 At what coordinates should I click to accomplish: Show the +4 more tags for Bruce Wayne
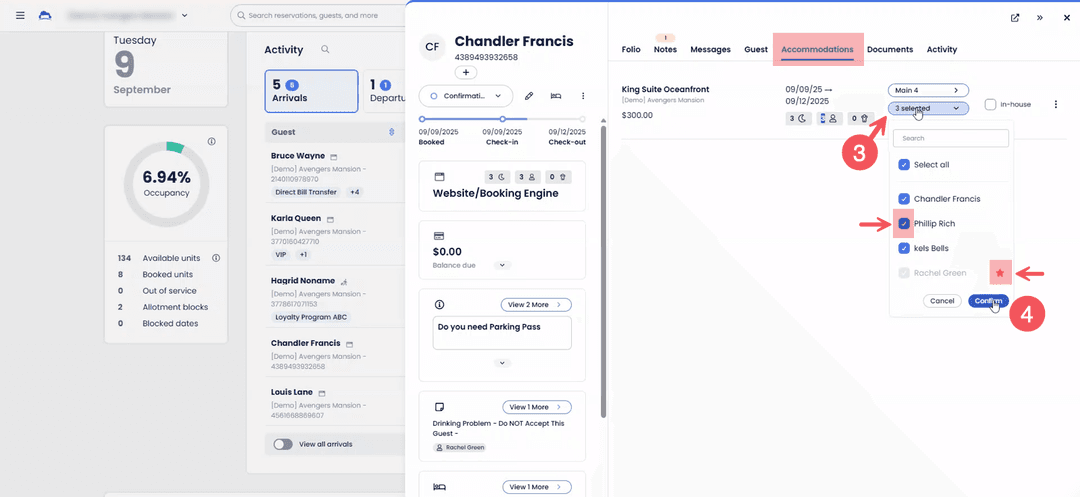click(354, 192)
